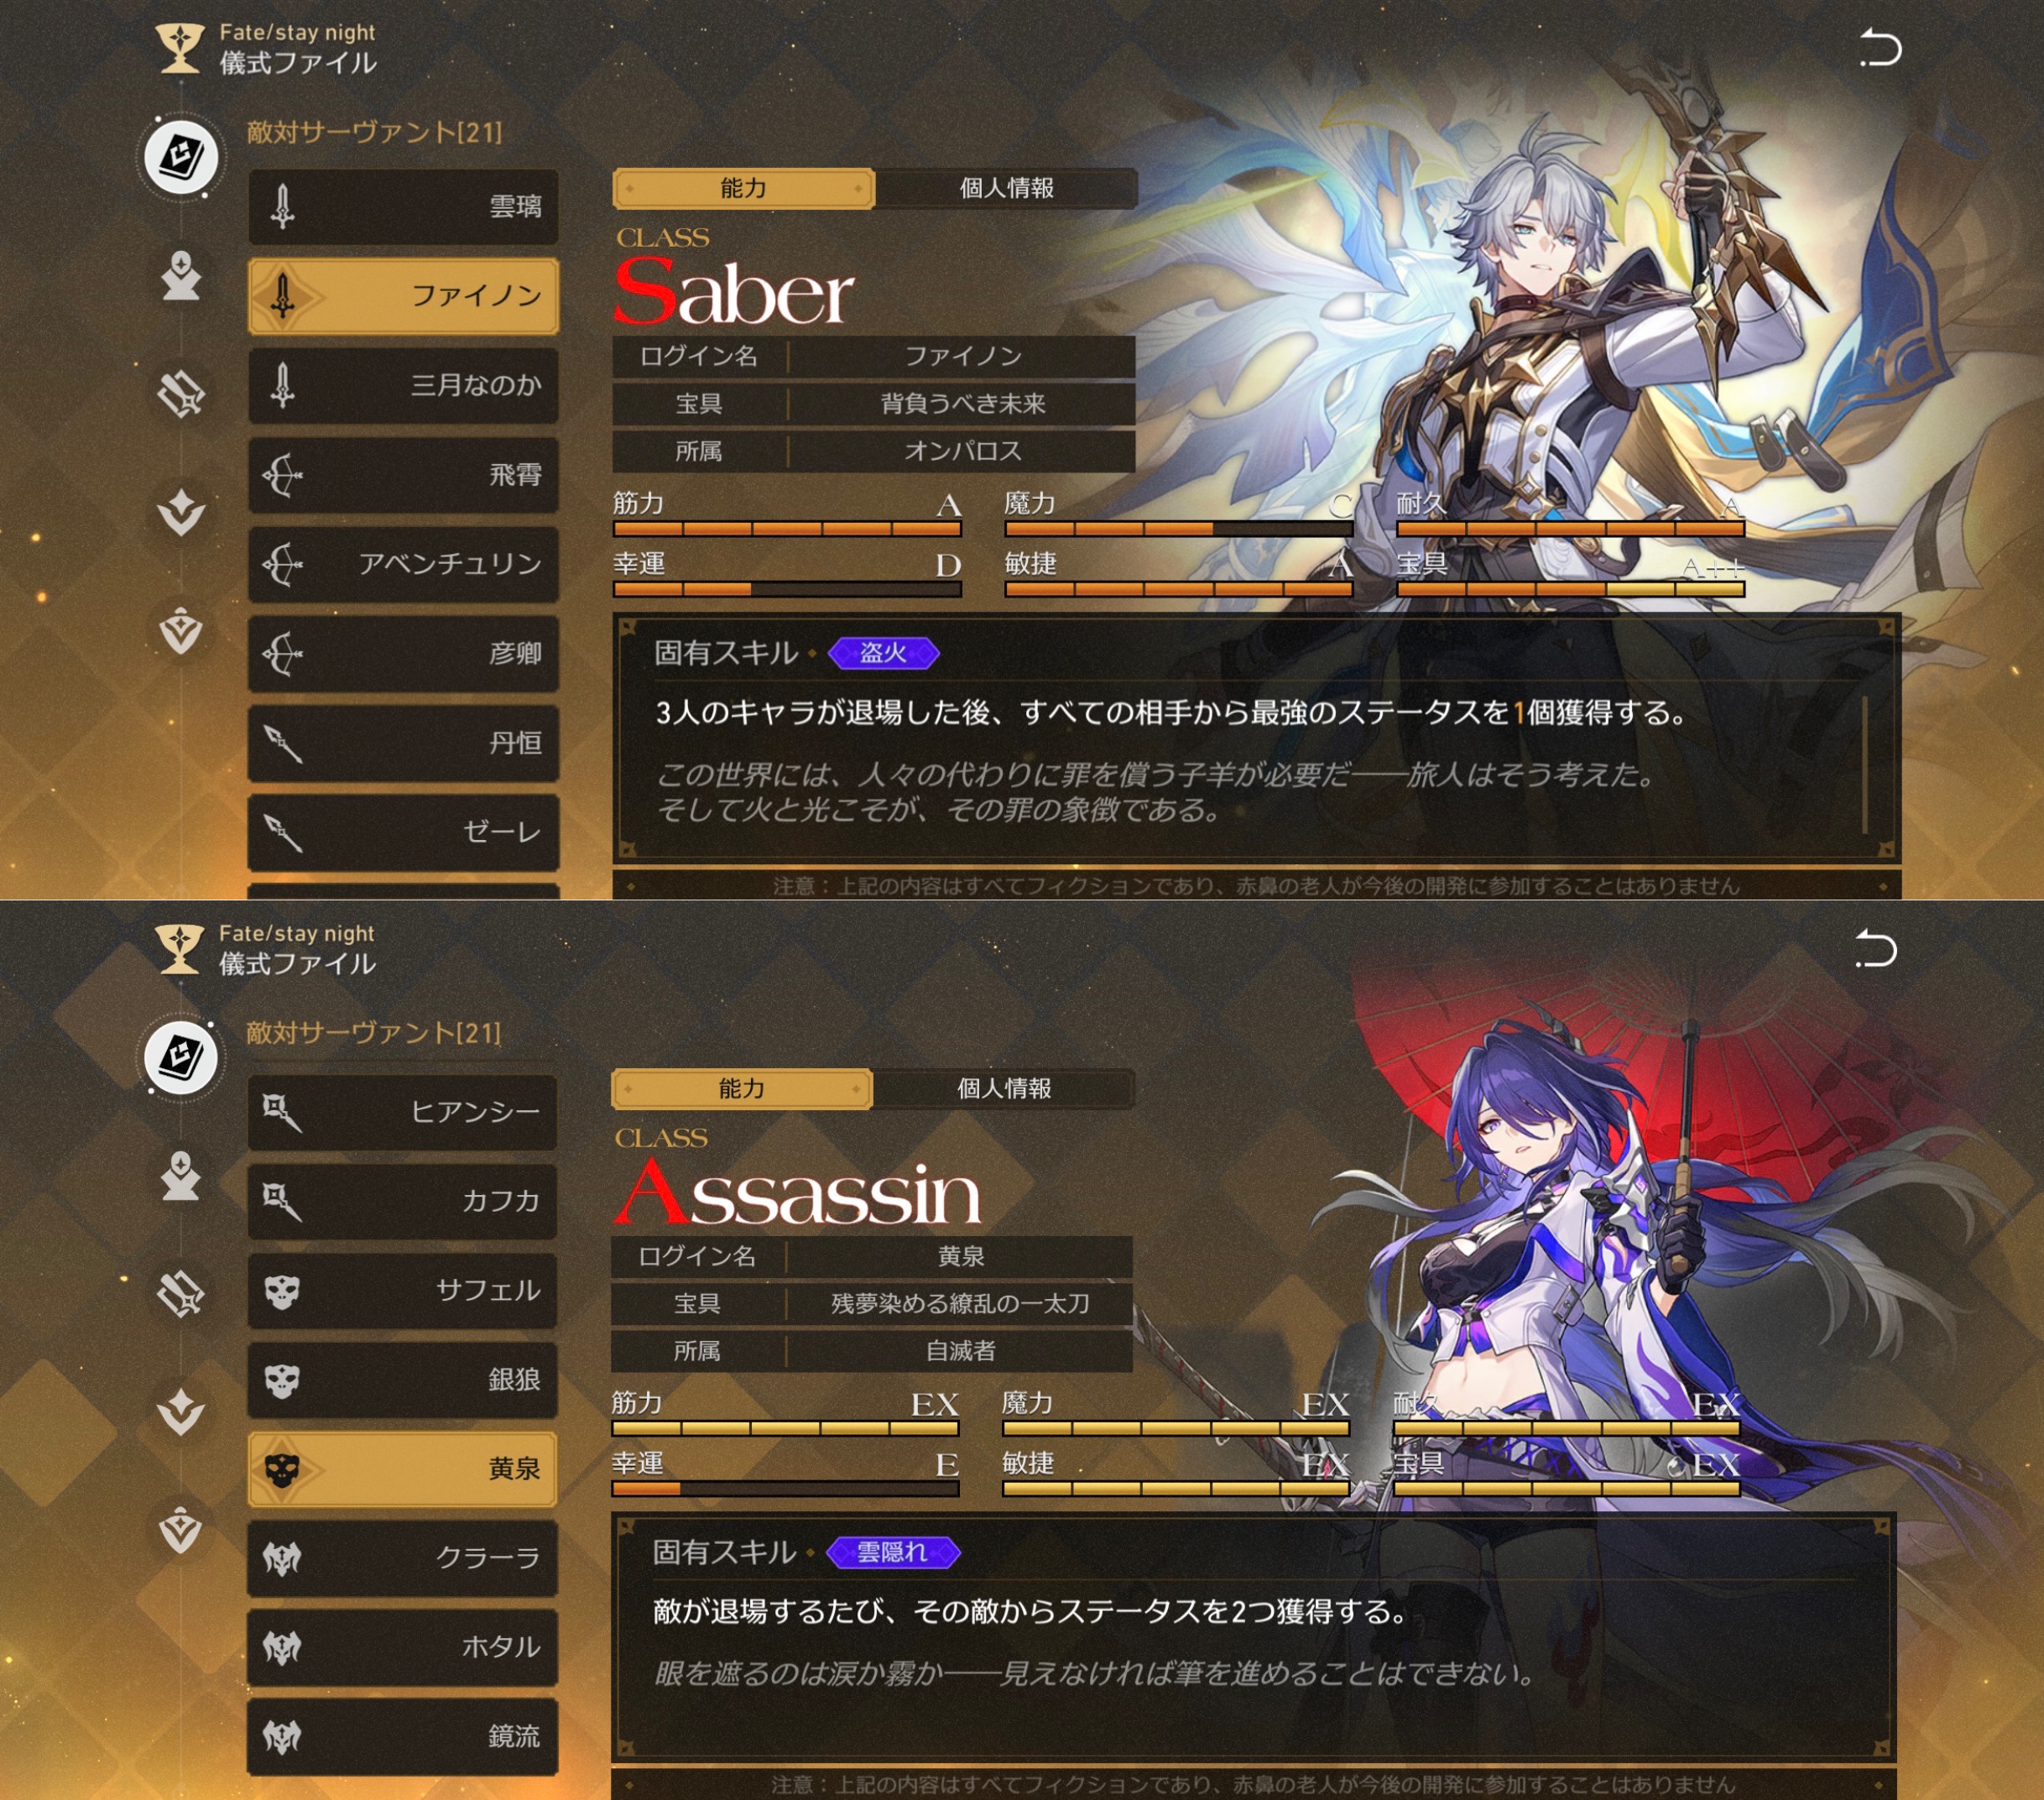Image resolution: width=2044 pixels, height=1800 pixels.
Task: Choose カフカ in the bottom servant list
Action: click(402, 1201)
